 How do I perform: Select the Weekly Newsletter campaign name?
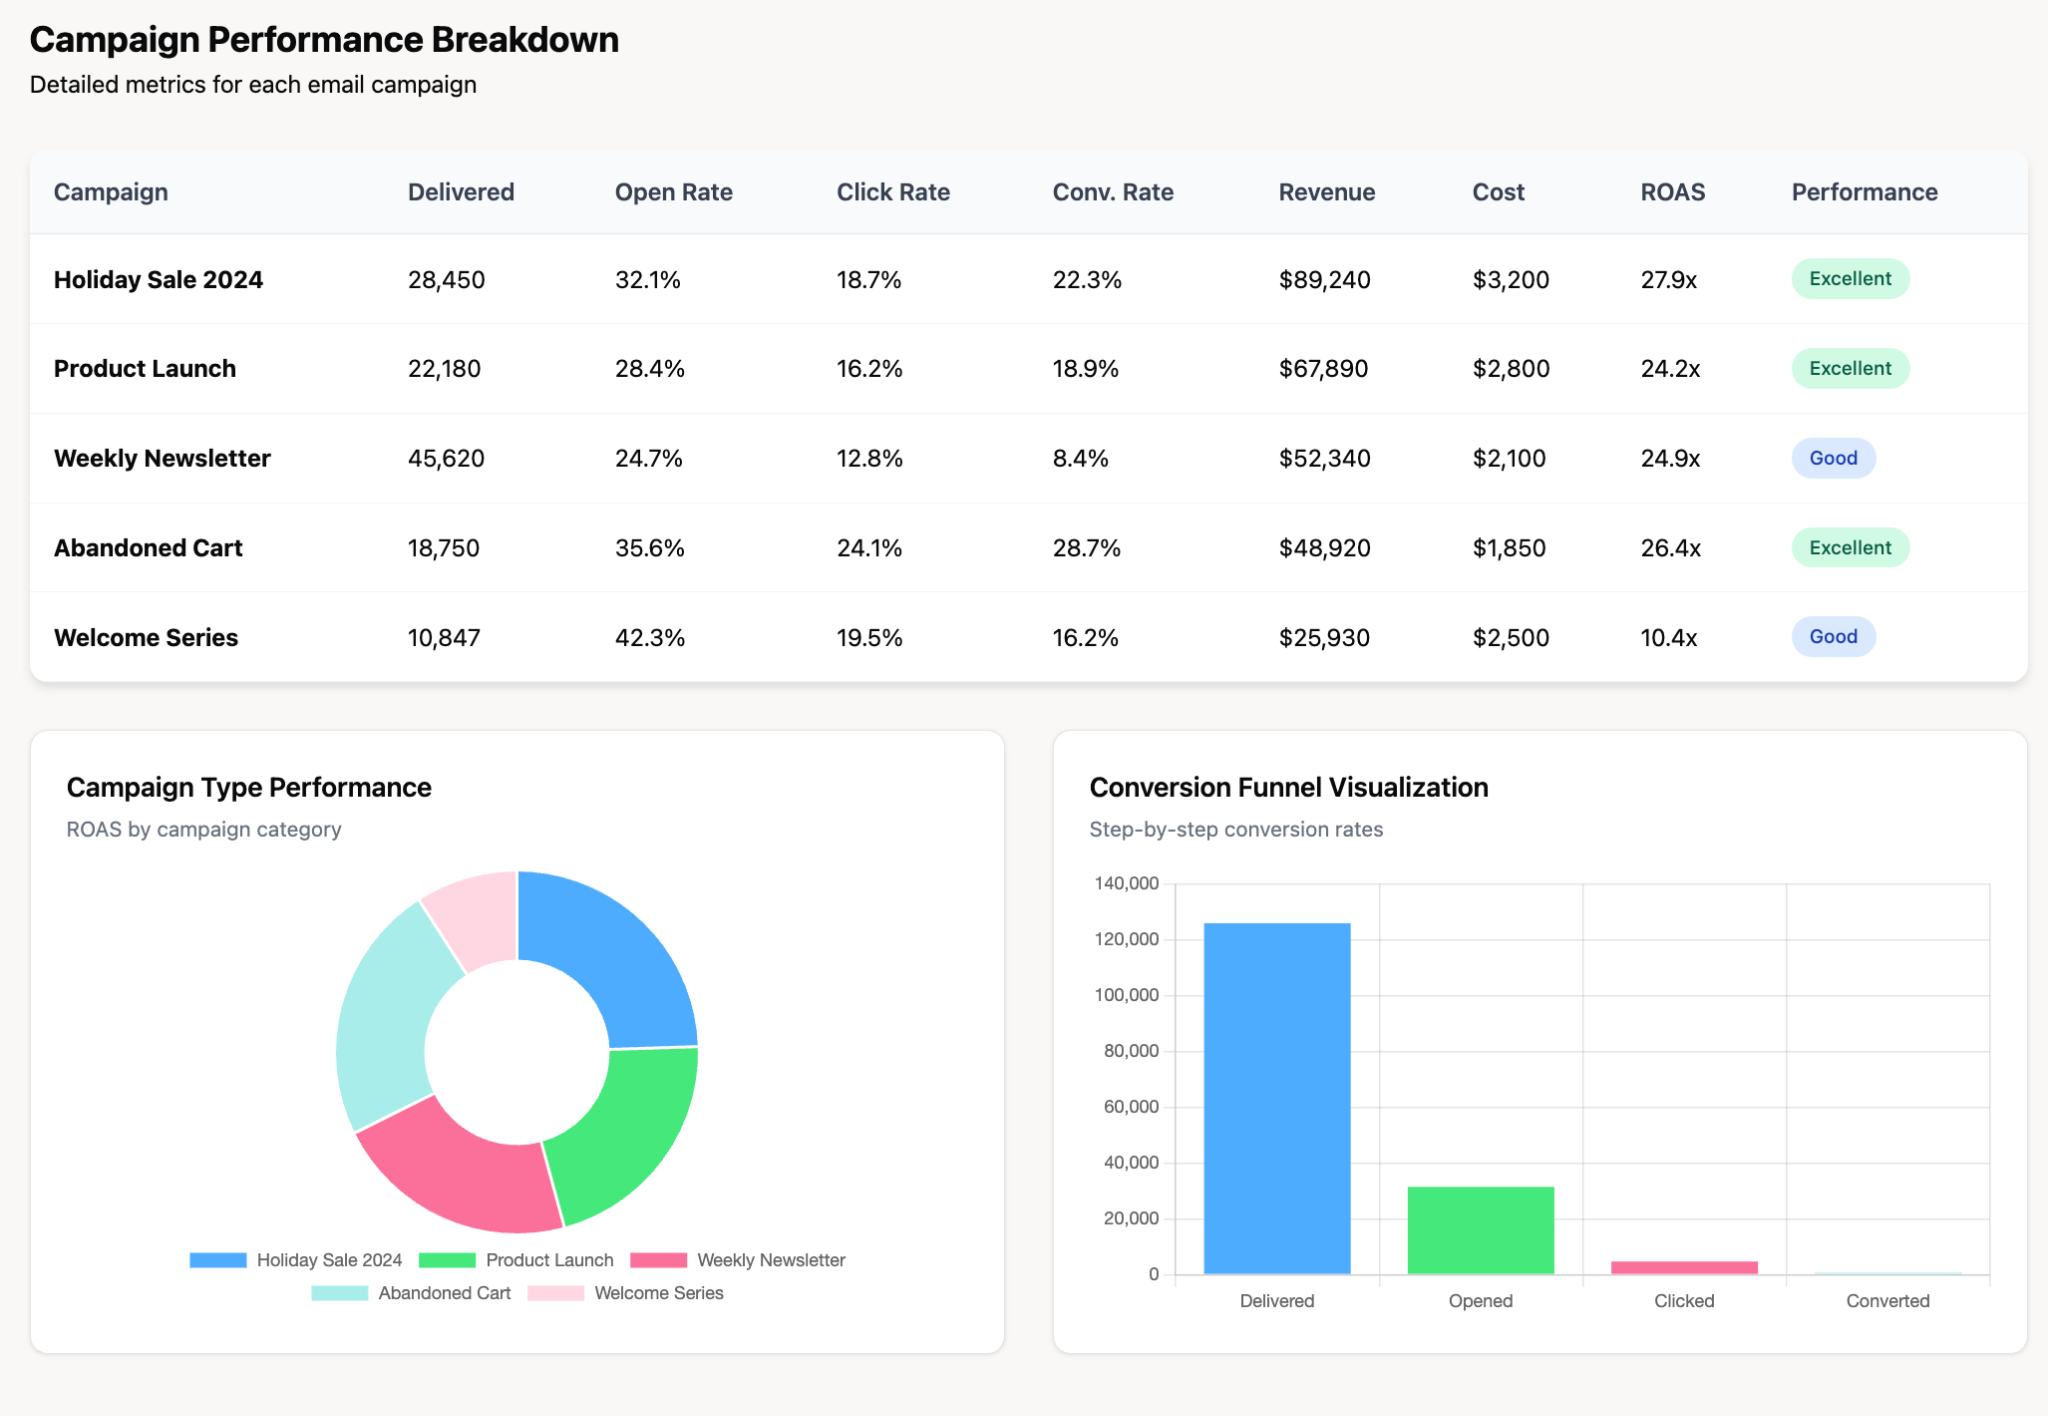click(x=162, y=459)
